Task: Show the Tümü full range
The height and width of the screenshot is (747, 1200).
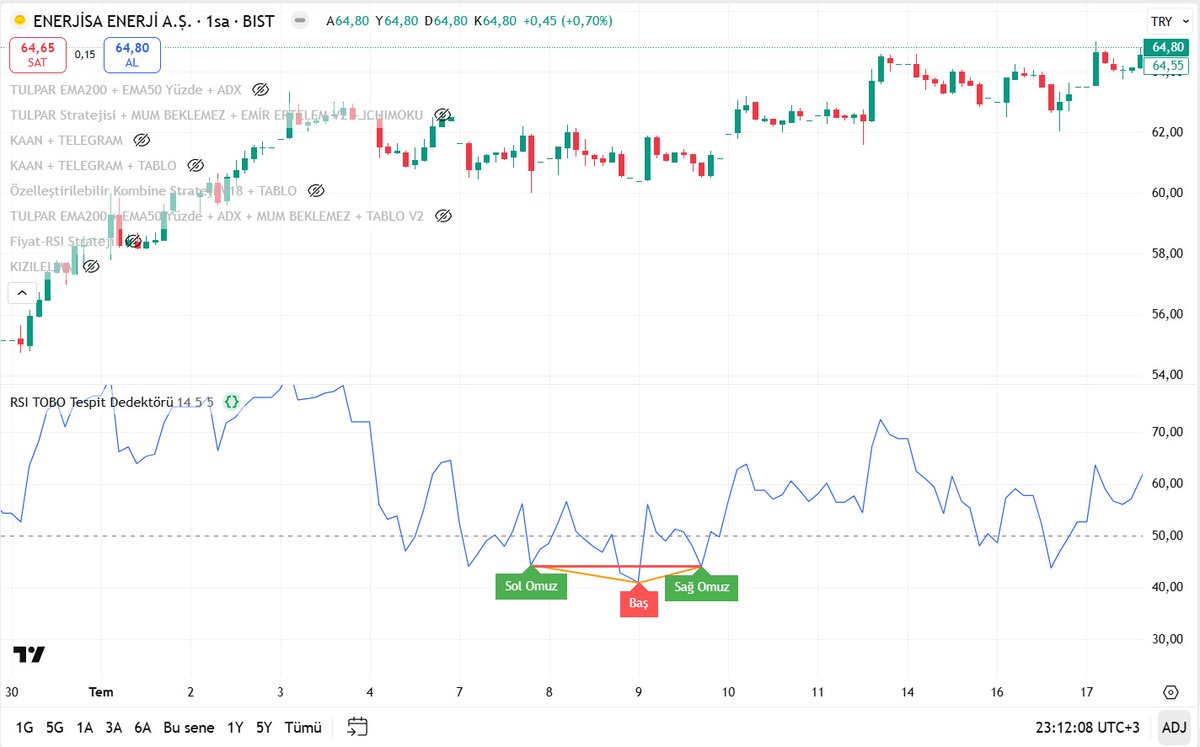Action: point(302,727)
